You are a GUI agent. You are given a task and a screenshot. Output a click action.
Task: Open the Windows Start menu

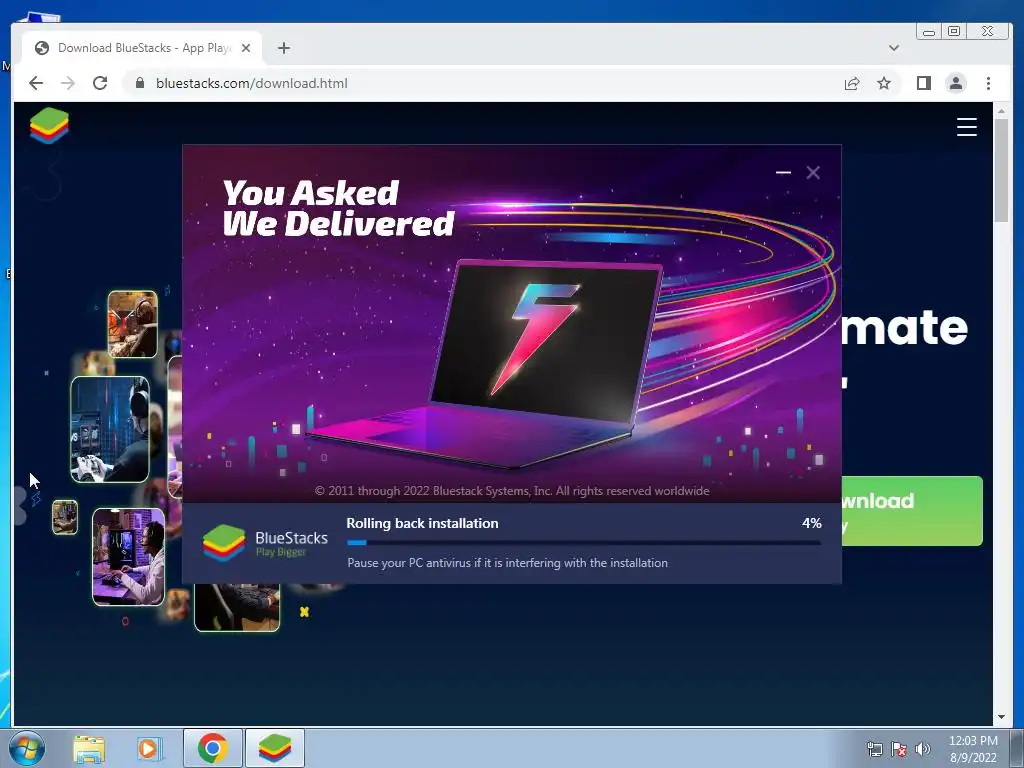[x=27, y=748]
